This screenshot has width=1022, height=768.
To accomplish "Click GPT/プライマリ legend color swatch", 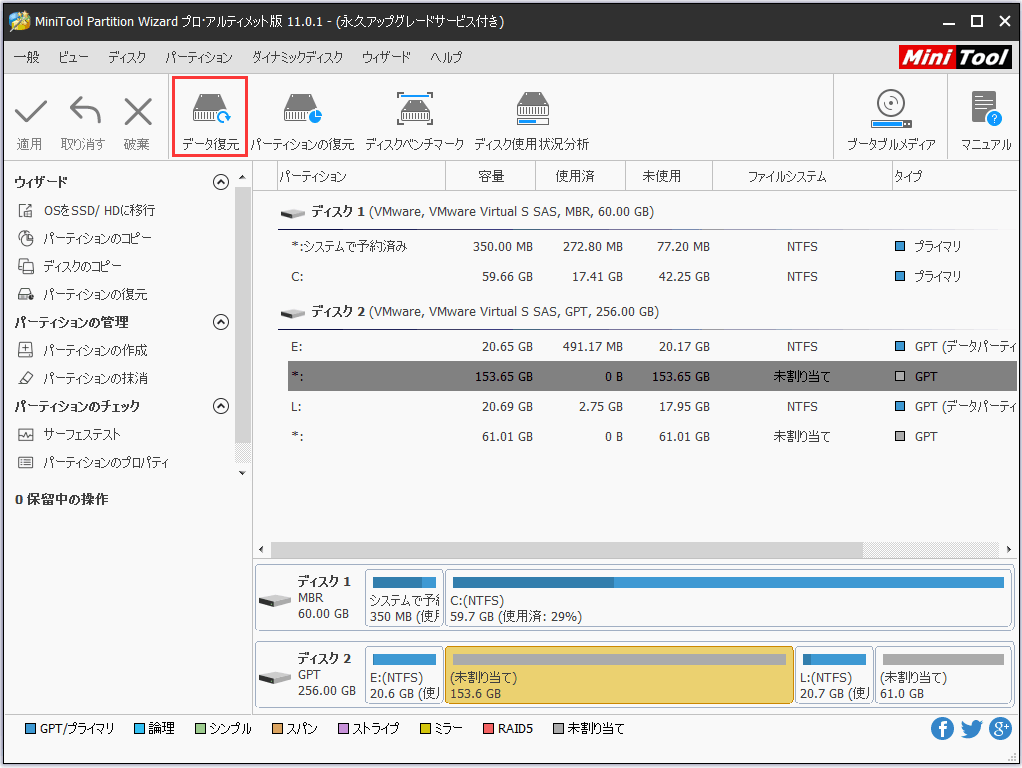I will coord(30,728).
